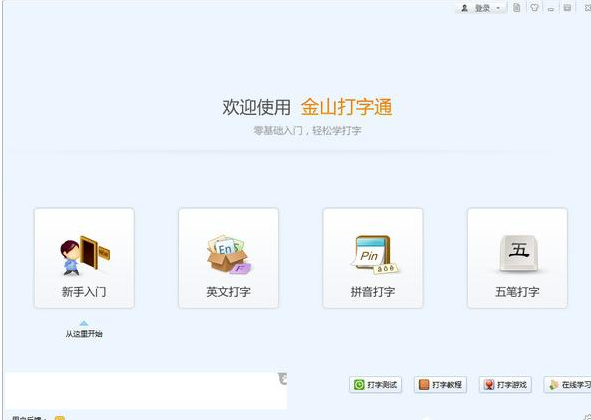Minimize the 金山打字通 window
Screen dimensions: 591x420
click(551, 8)
